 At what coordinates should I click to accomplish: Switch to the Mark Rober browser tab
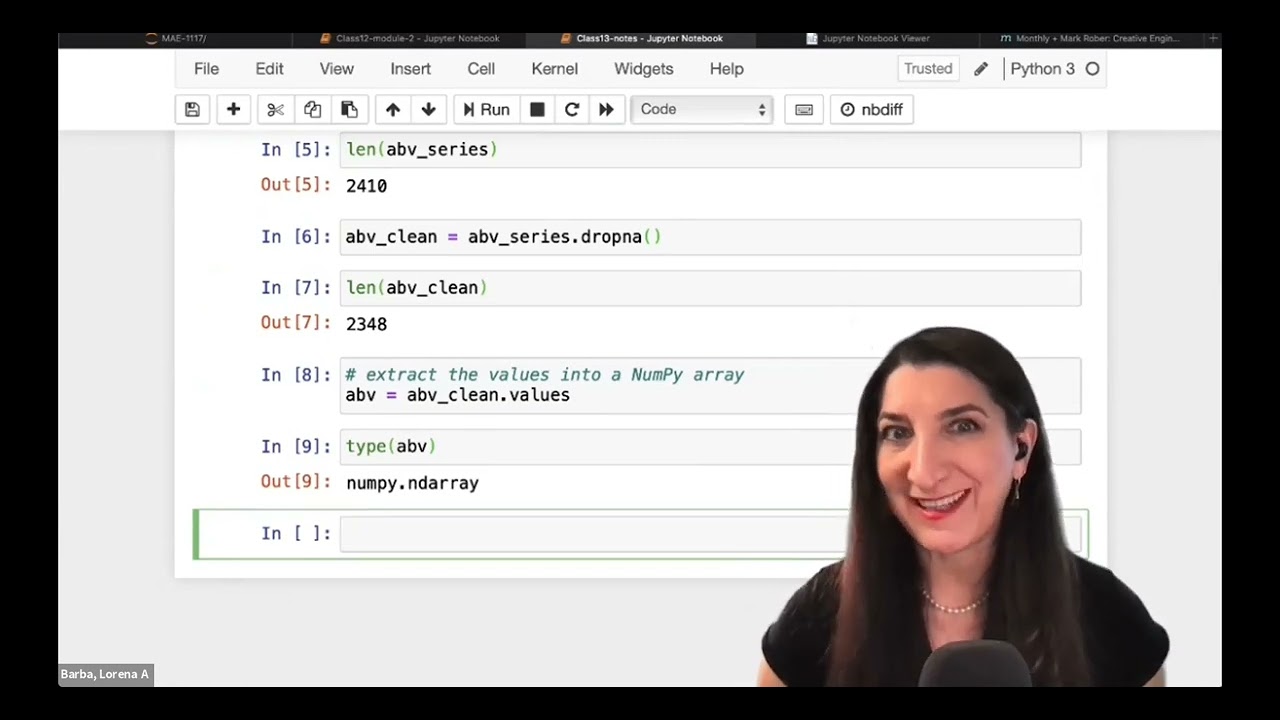tap(1090, 38)
